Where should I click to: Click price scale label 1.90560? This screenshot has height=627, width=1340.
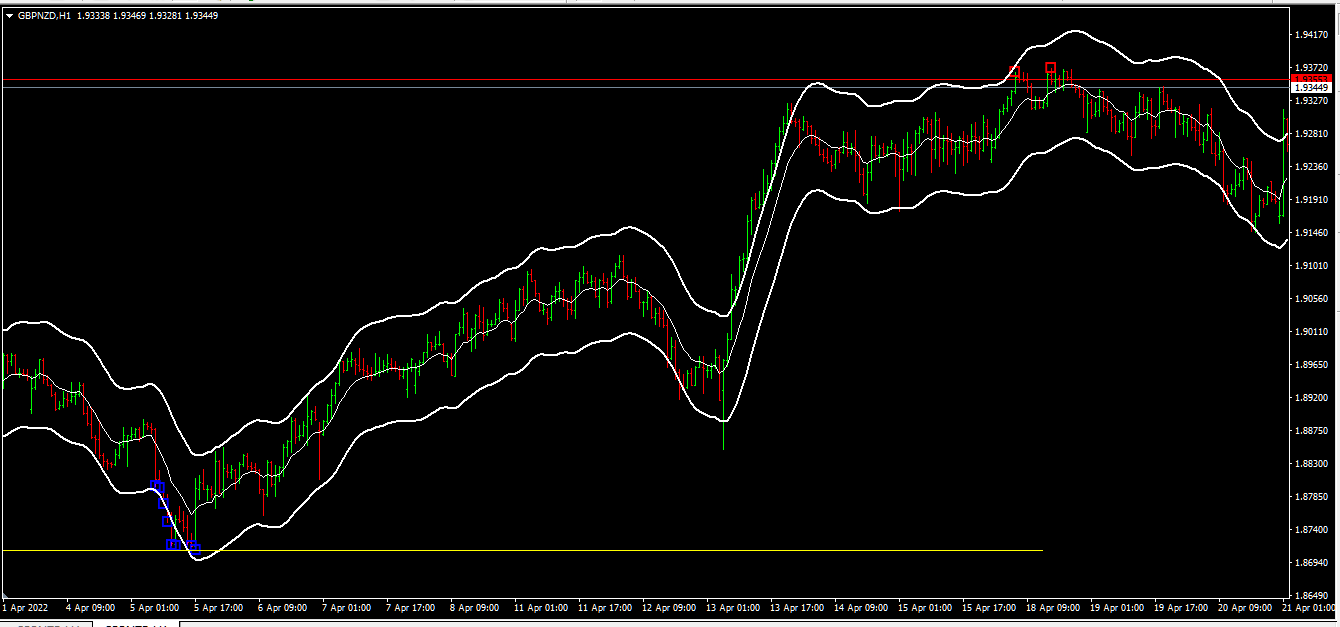[x=1311, y=299]
